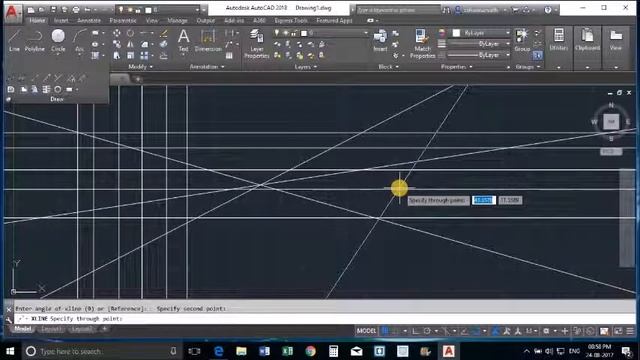The image size is (640, 360).
Task: Click the Erase tool icon
Action: 164,33
